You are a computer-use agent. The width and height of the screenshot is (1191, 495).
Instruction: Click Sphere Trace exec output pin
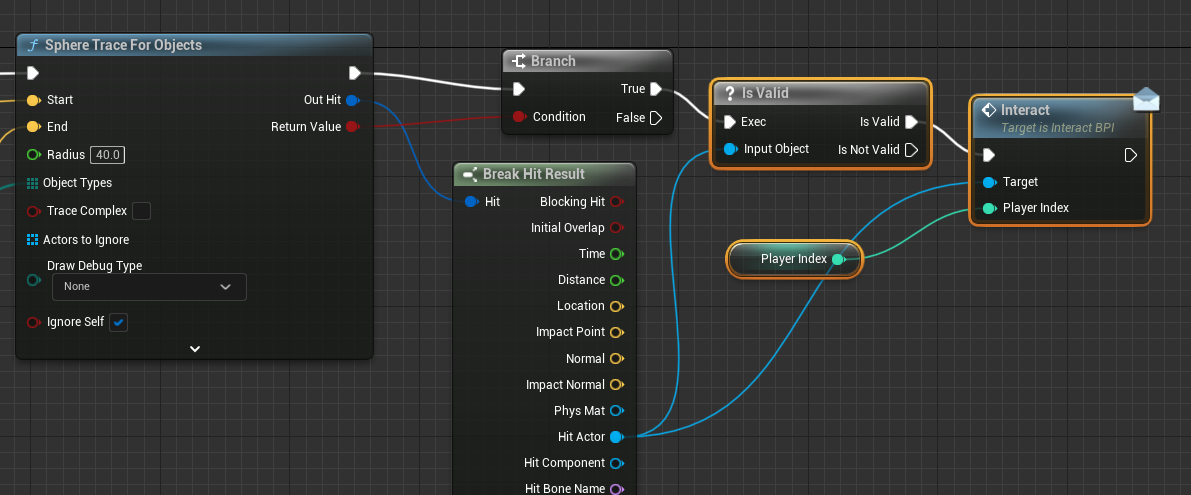(355, 73)
